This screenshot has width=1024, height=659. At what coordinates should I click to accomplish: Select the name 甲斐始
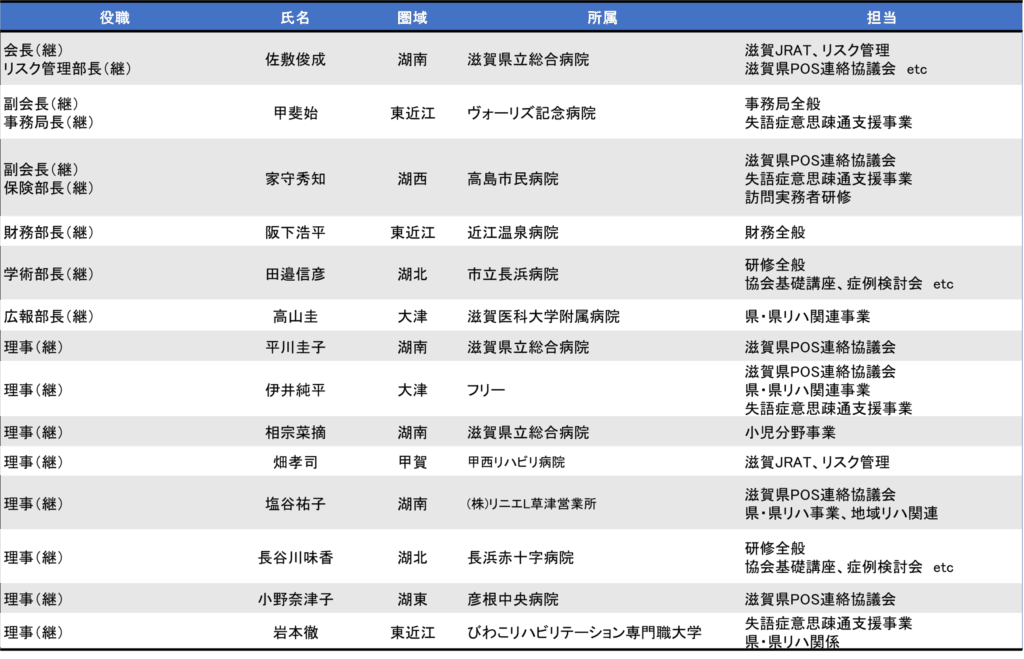[295, 113]
